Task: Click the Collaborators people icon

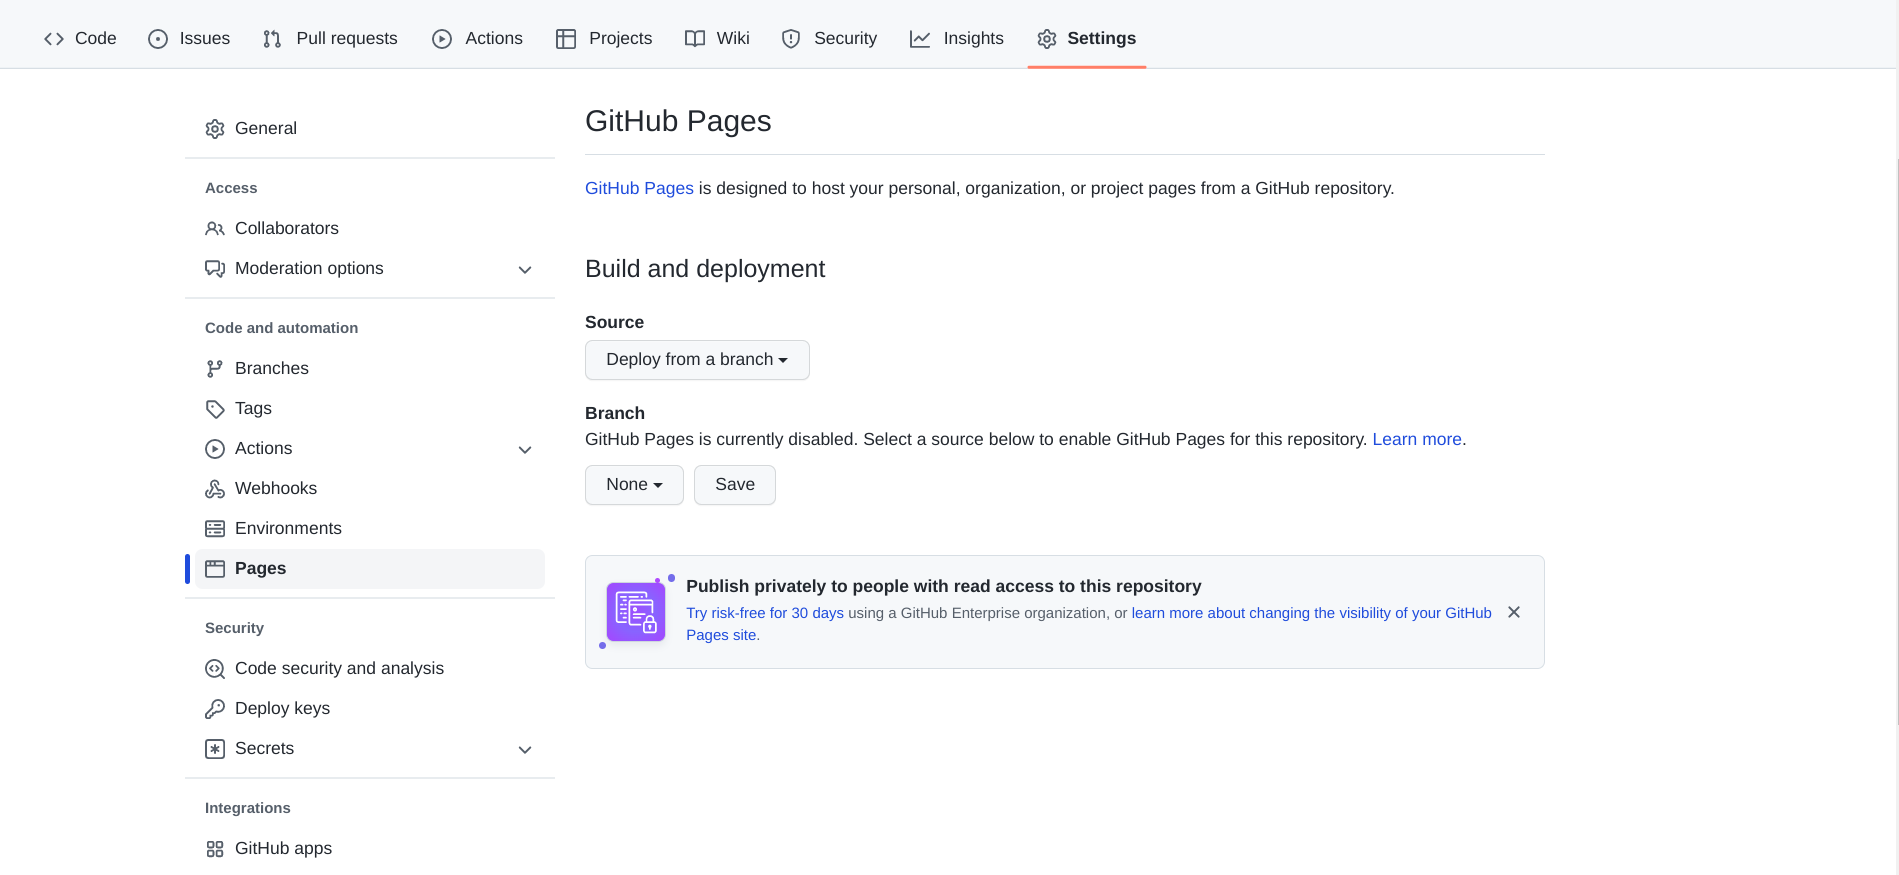Action: [x=215, y=229]
